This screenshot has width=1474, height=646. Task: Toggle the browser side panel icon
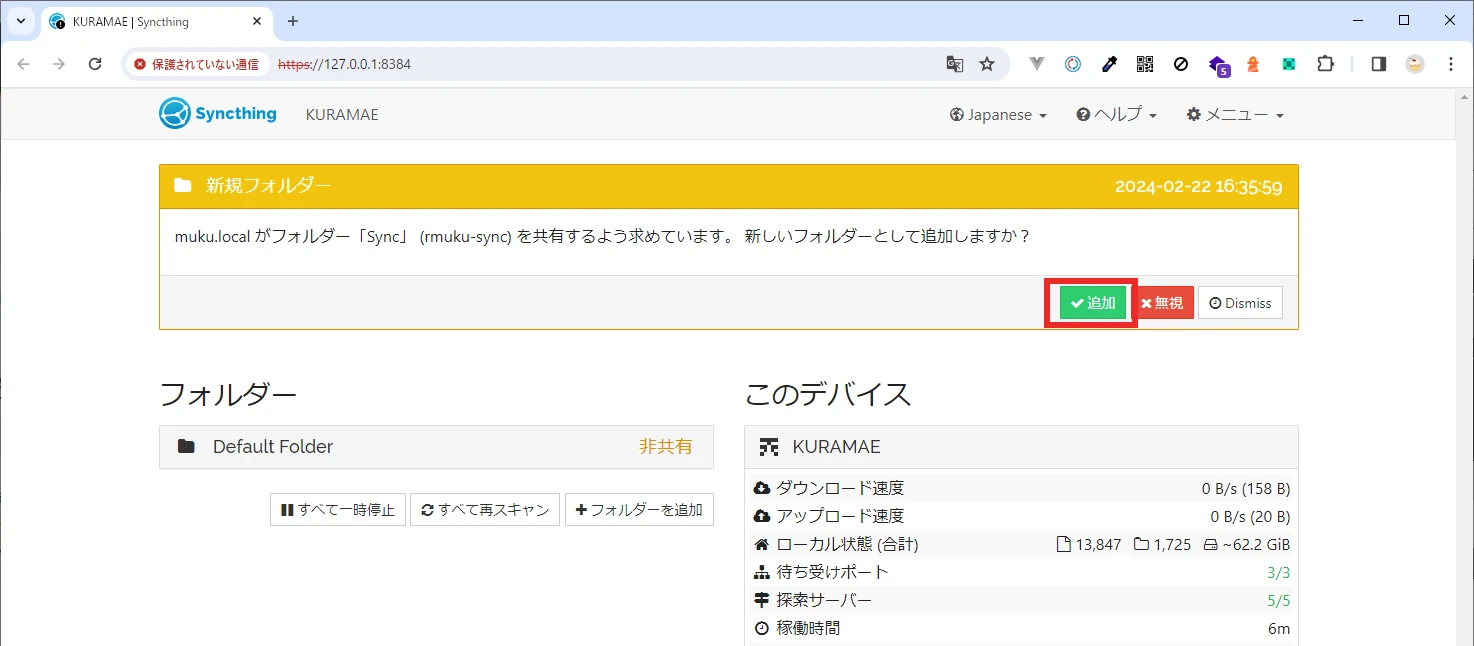(1379, 64)
